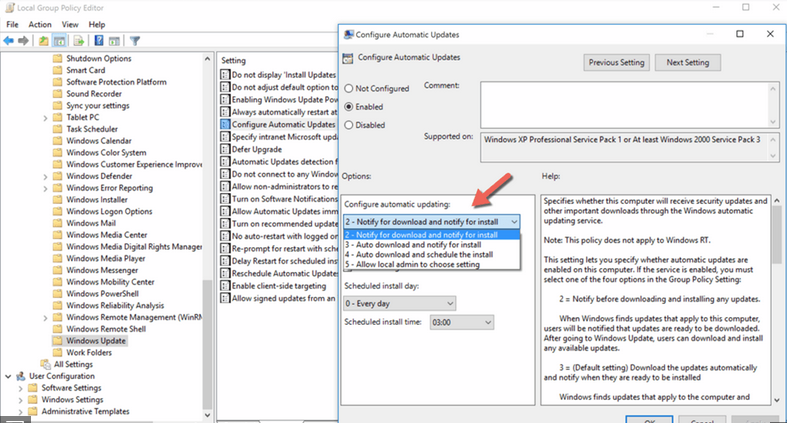Screen dimensions: 787x423
Task: Select the Not Configured radio button
Action: [349, 88]
